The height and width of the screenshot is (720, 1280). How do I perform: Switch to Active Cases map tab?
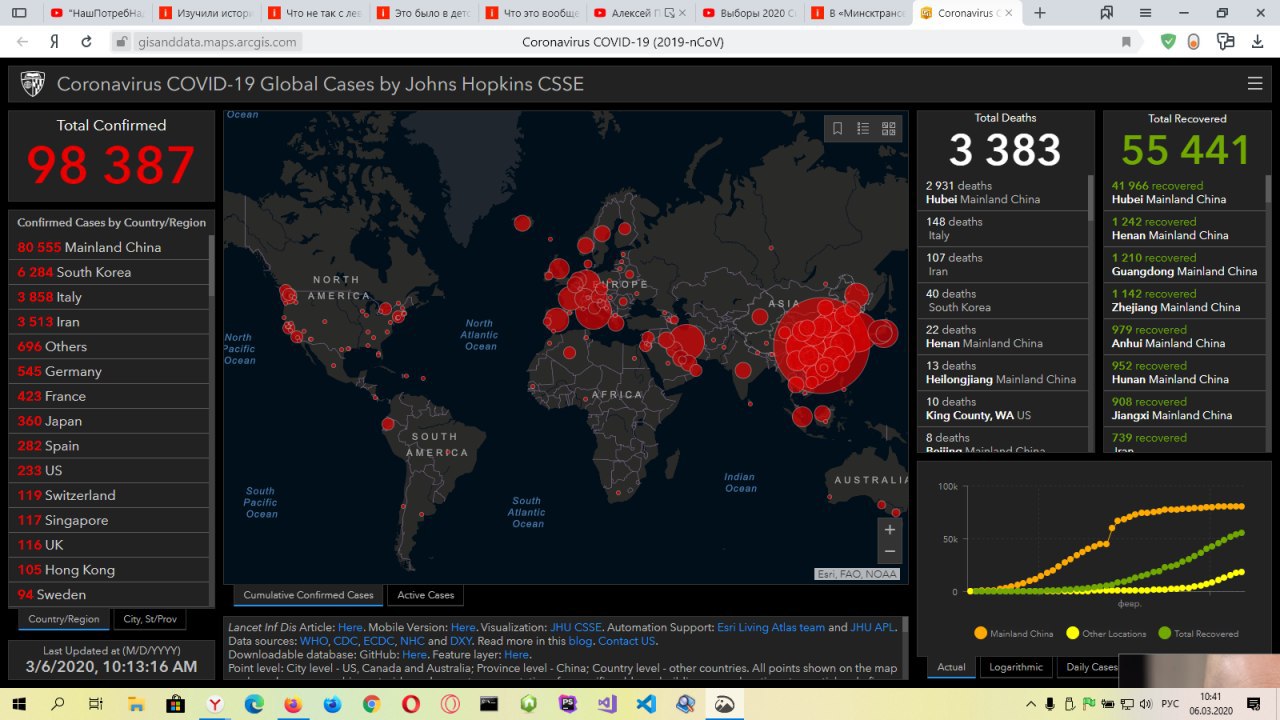pos(426,595)
